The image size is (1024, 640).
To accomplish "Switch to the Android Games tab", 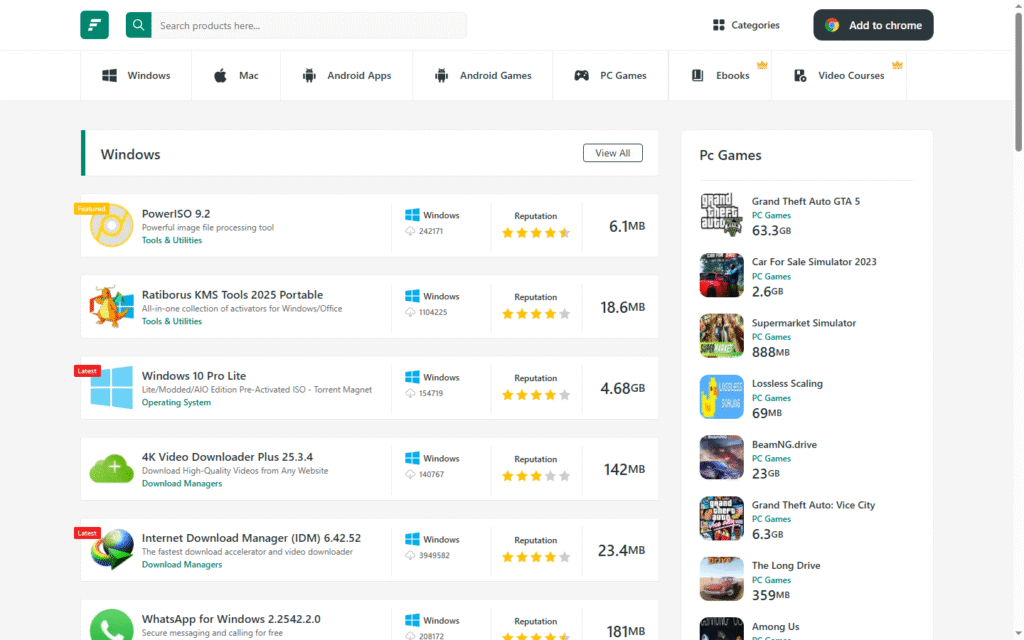I will point(483,76).
